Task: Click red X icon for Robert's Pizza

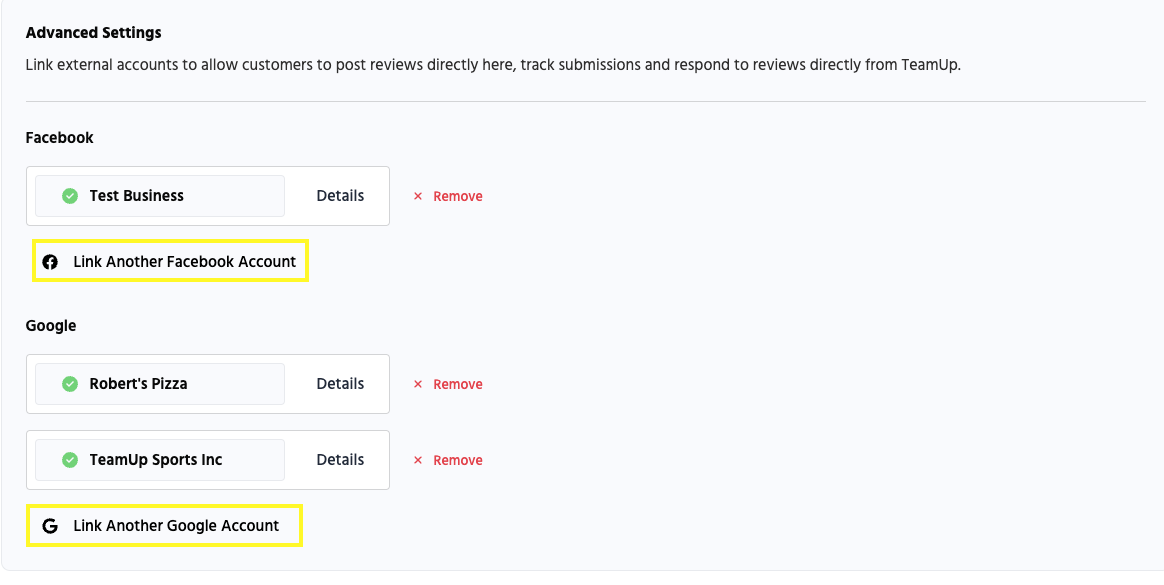Action: (x=418, y=385)
